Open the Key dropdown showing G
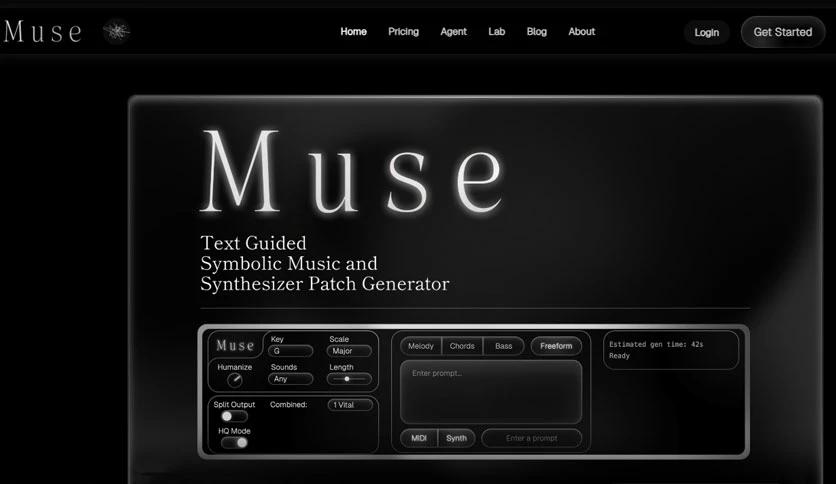 point(291,351)
